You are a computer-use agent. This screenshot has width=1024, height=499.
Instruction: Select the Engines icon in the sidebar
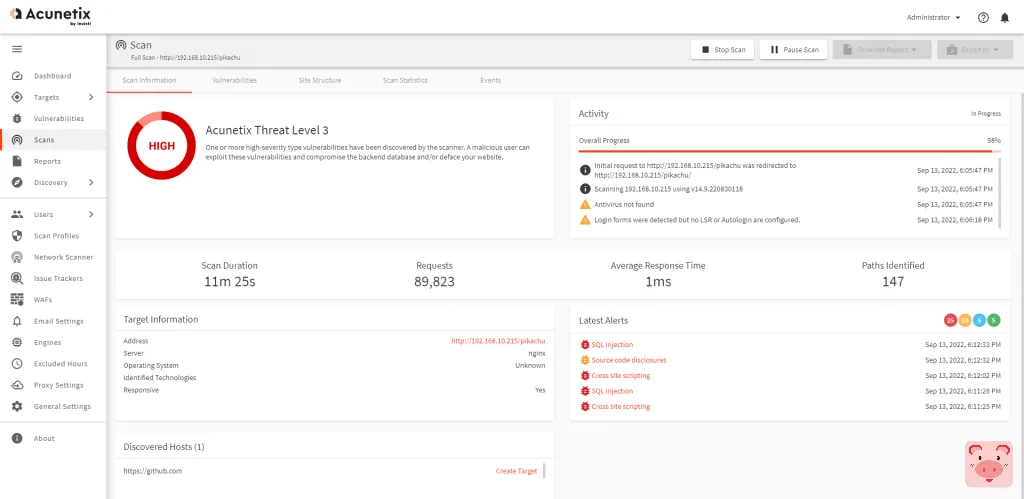[16, 342]
